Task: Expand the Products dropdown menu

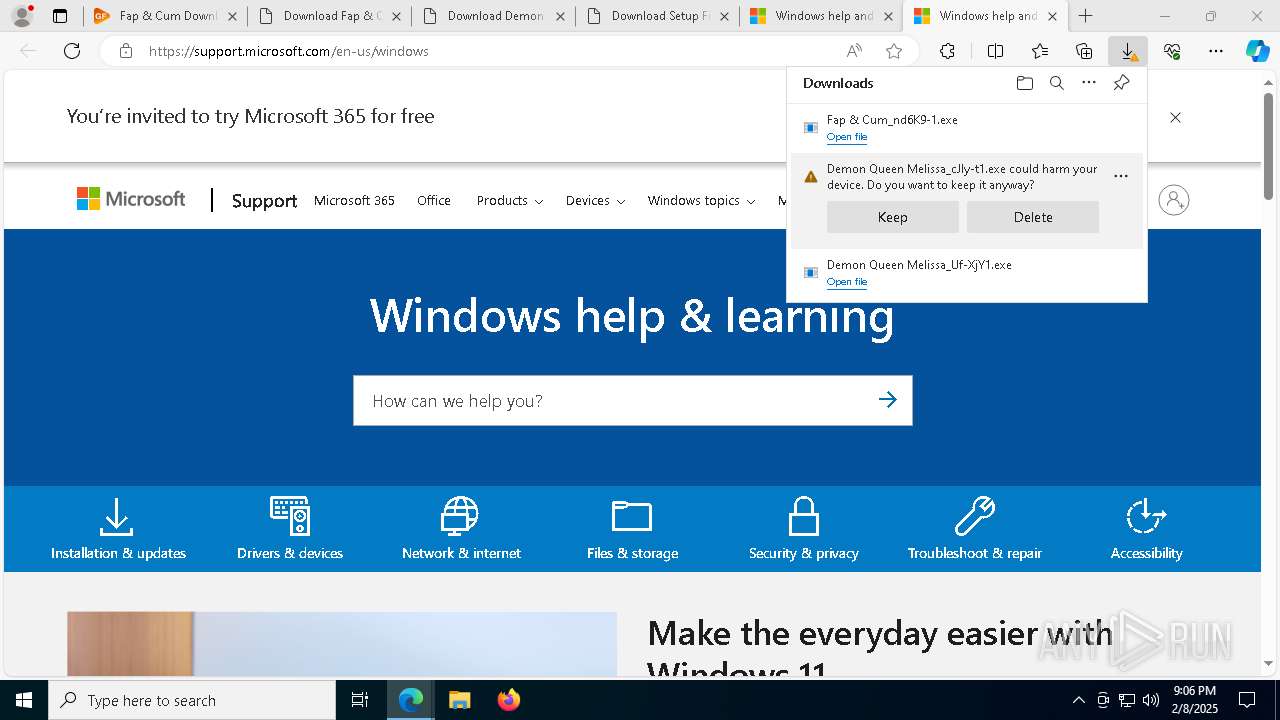Action: pyautogui.click(x=509, y=200)
